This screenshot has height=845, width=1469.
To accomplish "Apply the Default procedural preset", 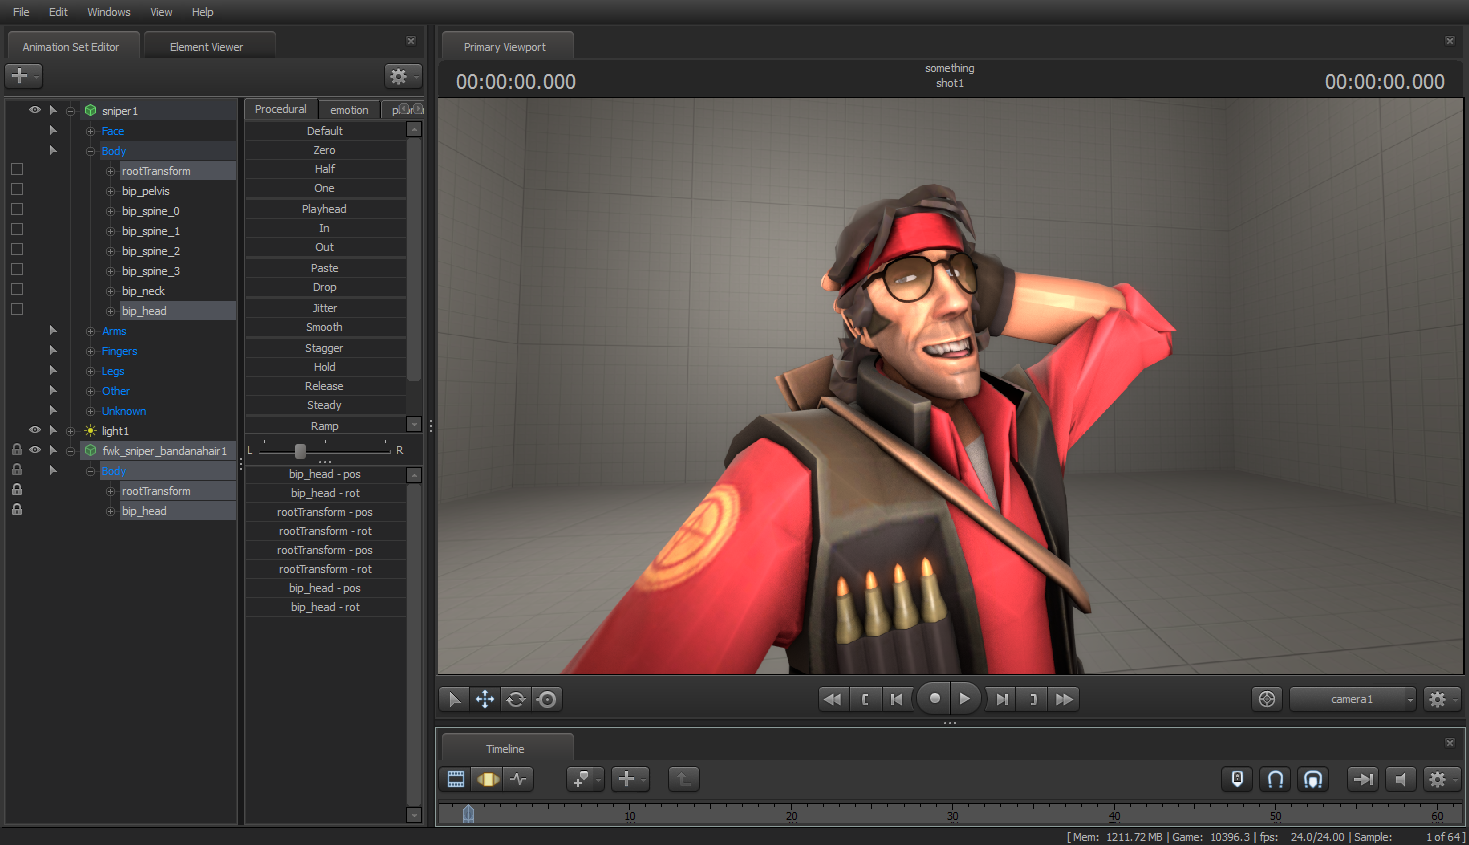I will (x=325, y=131).
